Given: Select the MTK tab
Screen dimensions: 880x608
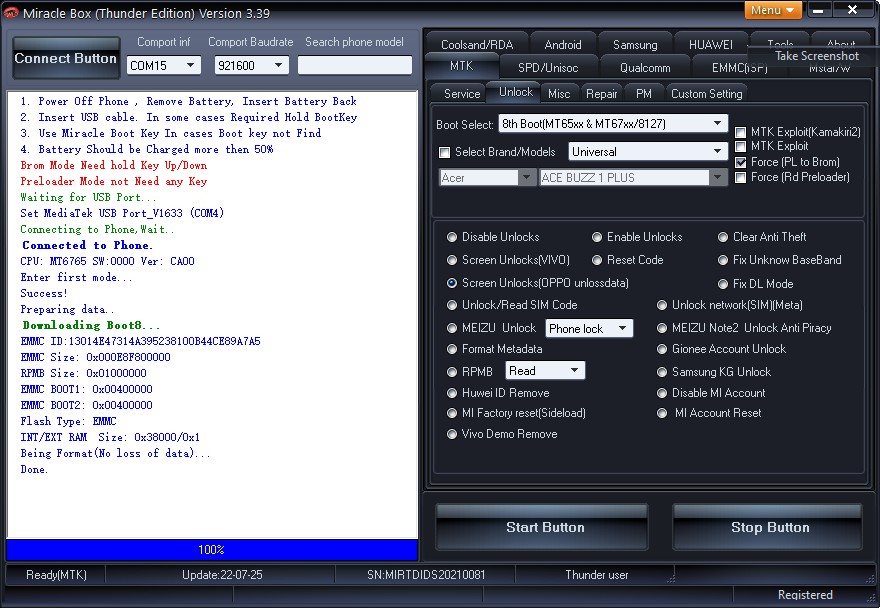Looking at the screenshot, I should 461,66.
